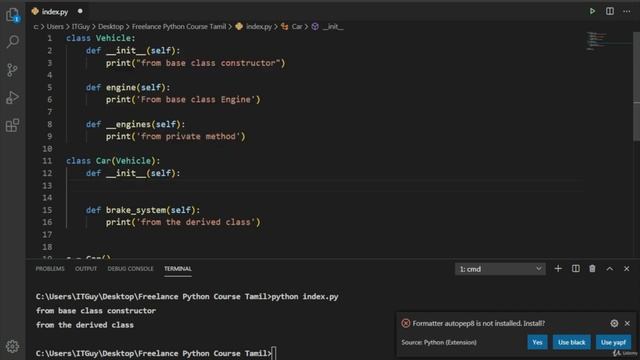This screenshot has height=360, width=640.
Task: Select the Terminal tab
Action: tap(178, 269)
